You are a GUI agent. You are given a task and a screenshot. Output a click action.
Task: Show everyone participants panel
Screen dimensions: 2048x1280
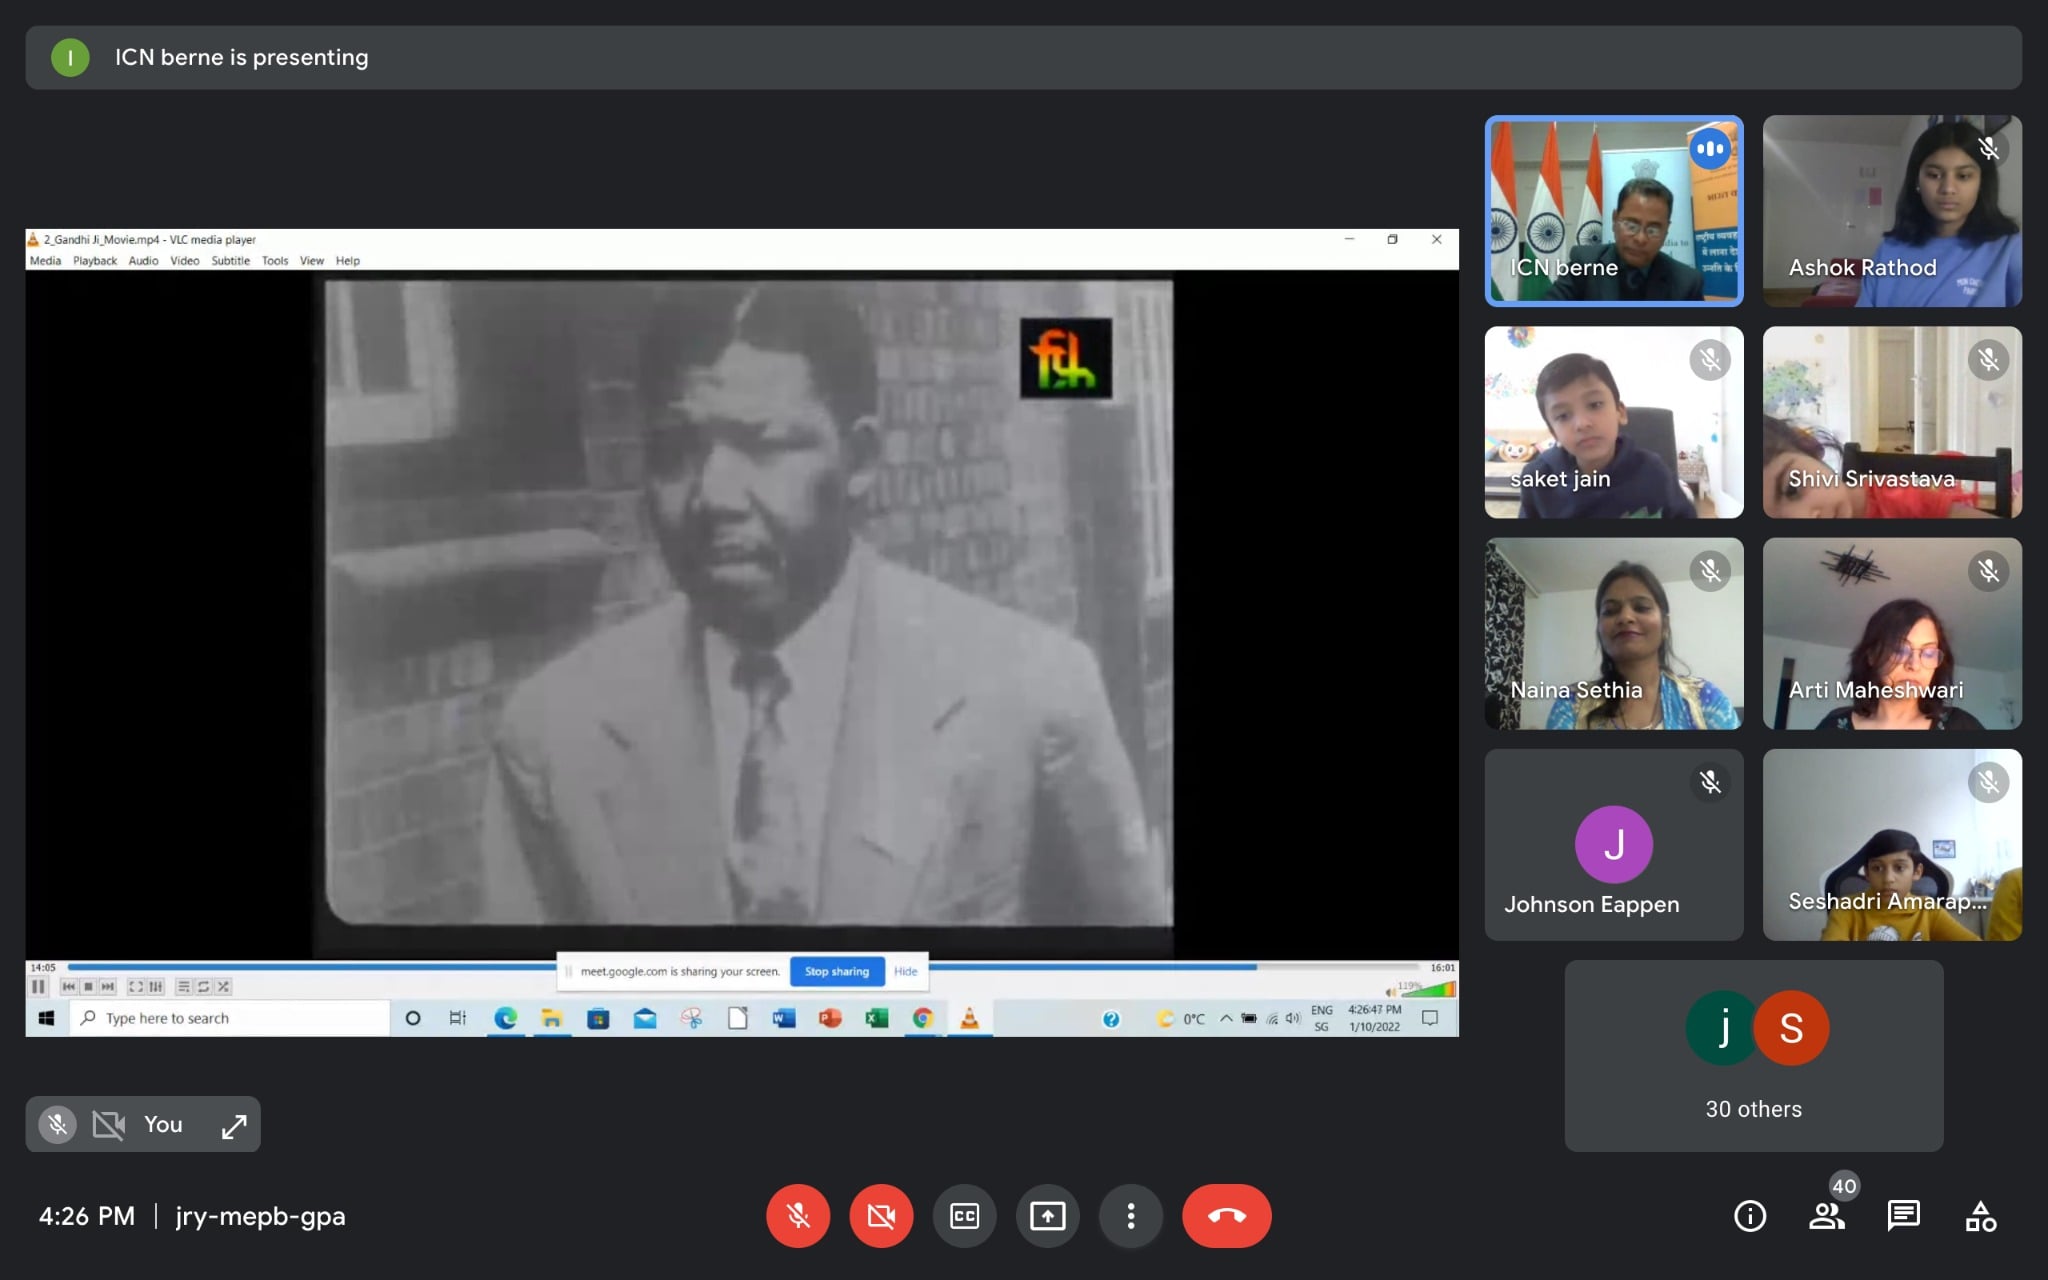(1827, 1216)
